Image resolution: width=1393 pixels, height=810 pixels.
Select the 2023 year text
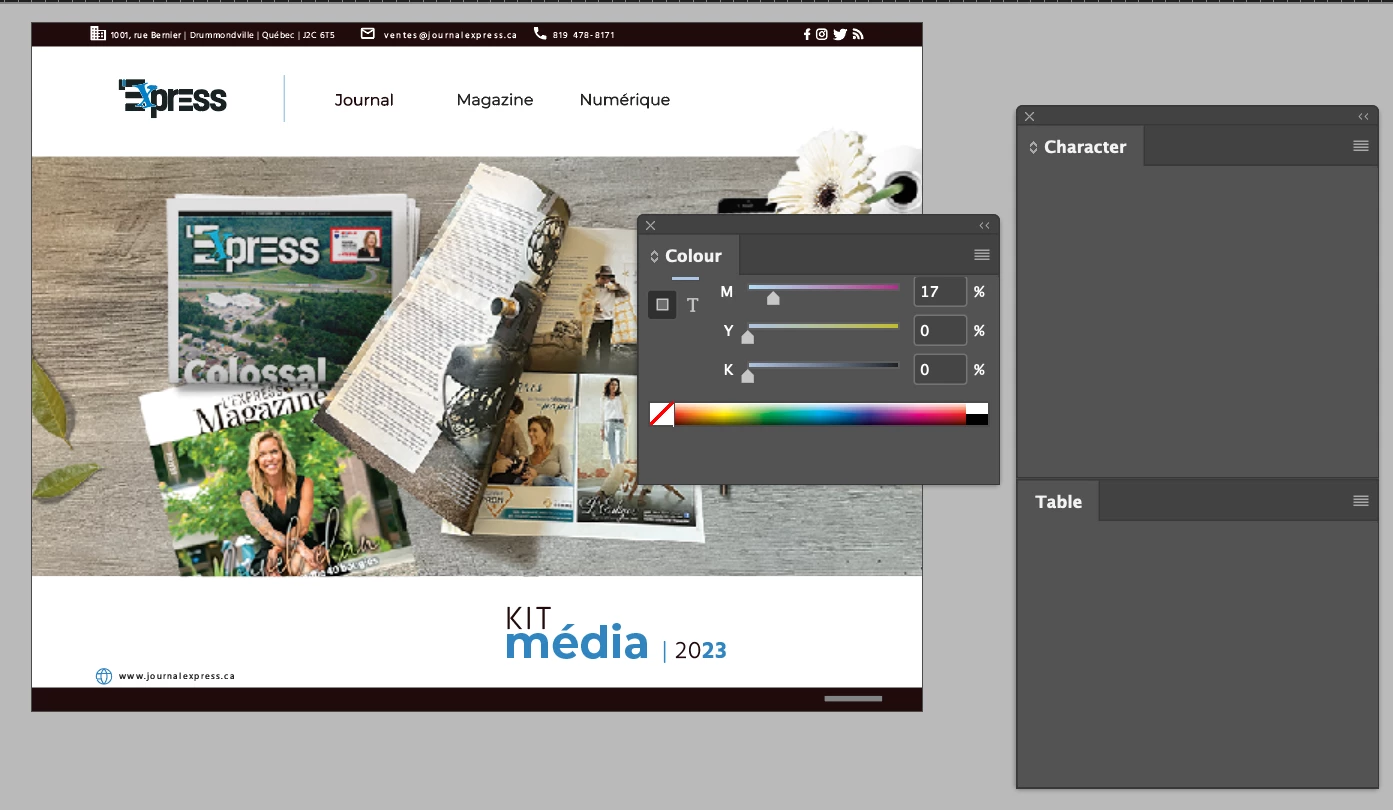700,651
